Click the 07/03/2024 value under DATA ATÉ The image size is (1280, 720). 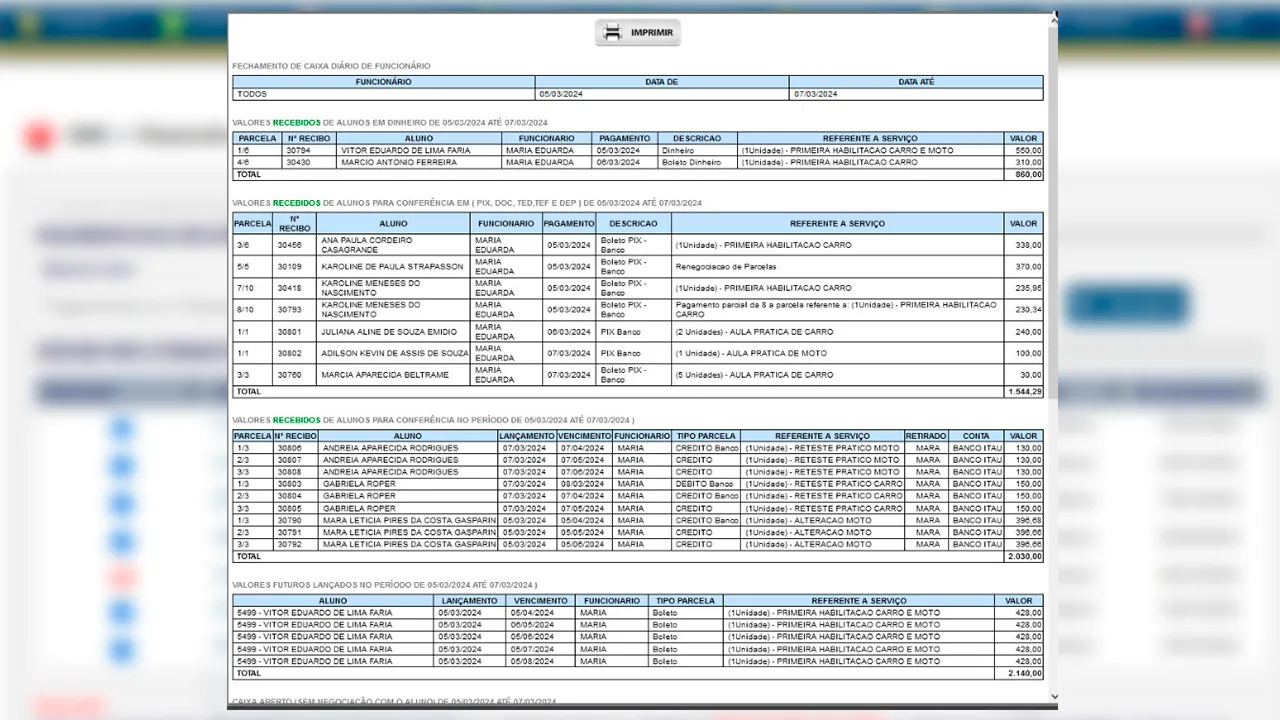tap(815, 94)
